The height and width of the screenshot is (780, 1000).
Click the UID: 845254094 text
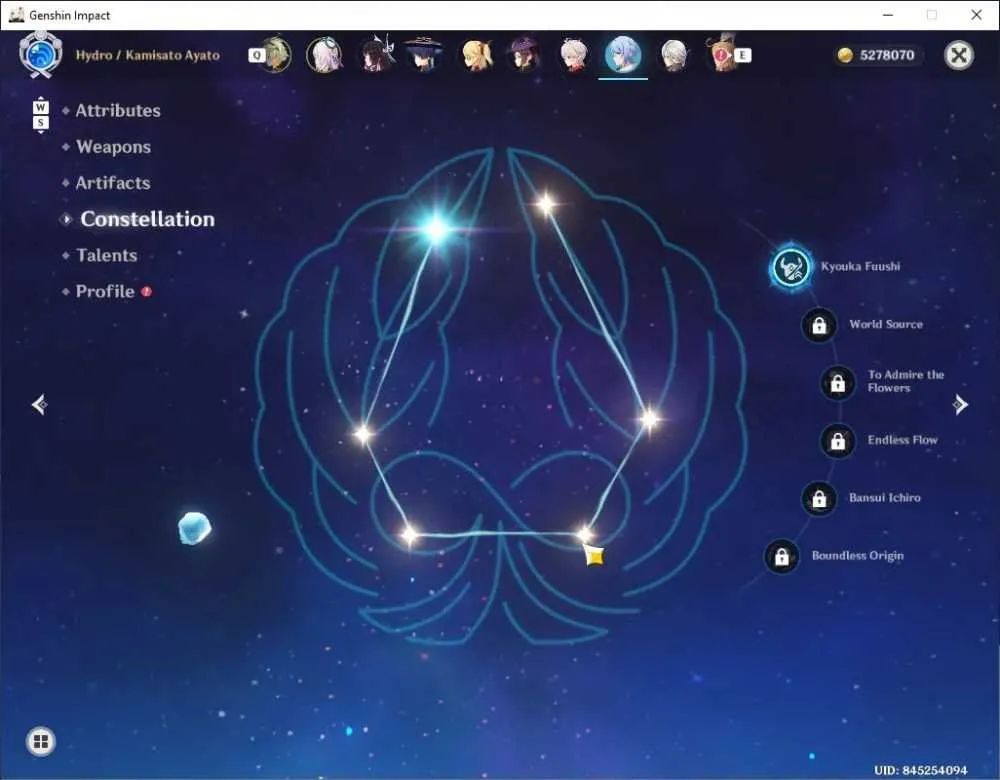[920, 770]
